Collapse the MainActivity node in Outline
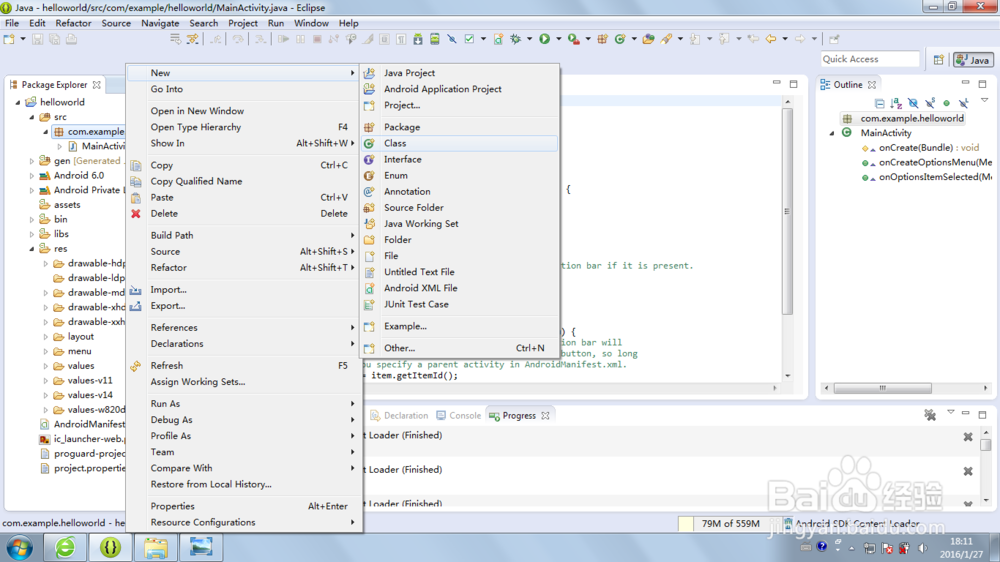The width and height of the screenshot is (1000, 562). point(832,133)
